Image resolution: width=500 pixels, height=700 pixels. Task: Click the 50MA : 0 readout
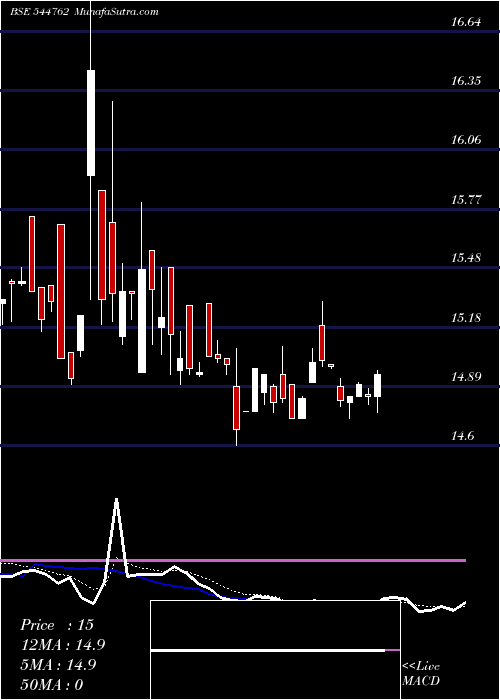pos(52,684)
